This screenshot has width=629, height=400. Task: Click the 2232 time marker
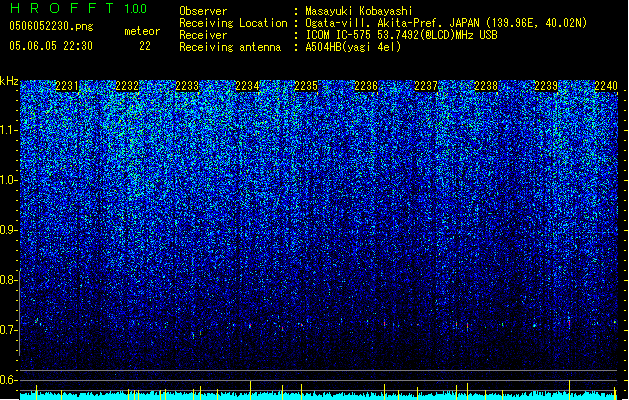coord(127,86)
